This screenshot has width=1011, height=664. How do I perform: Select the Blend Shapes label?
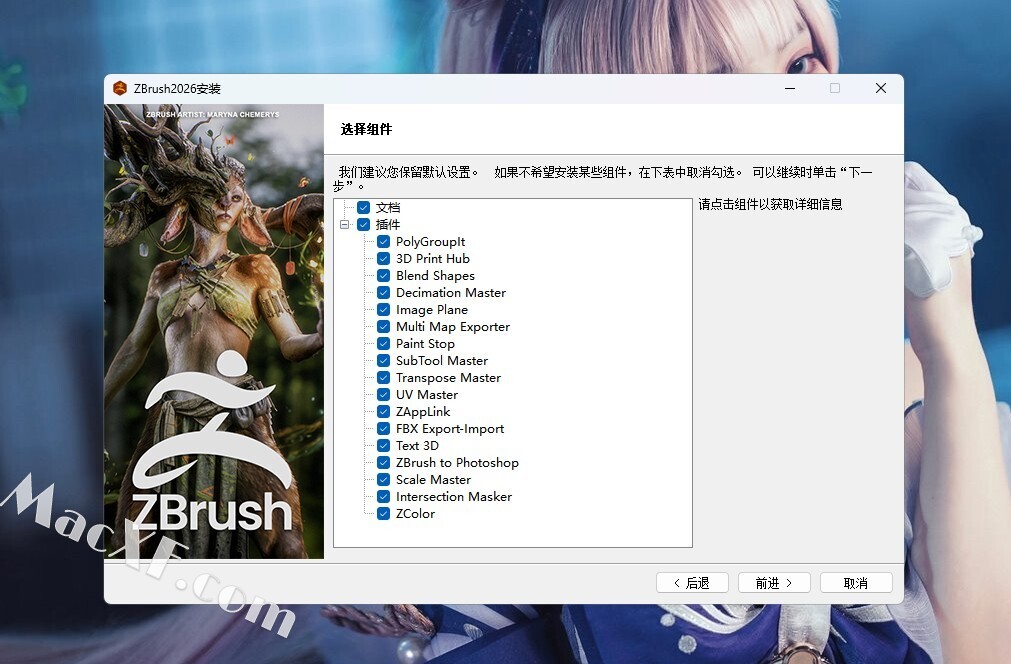pos(435,276)
